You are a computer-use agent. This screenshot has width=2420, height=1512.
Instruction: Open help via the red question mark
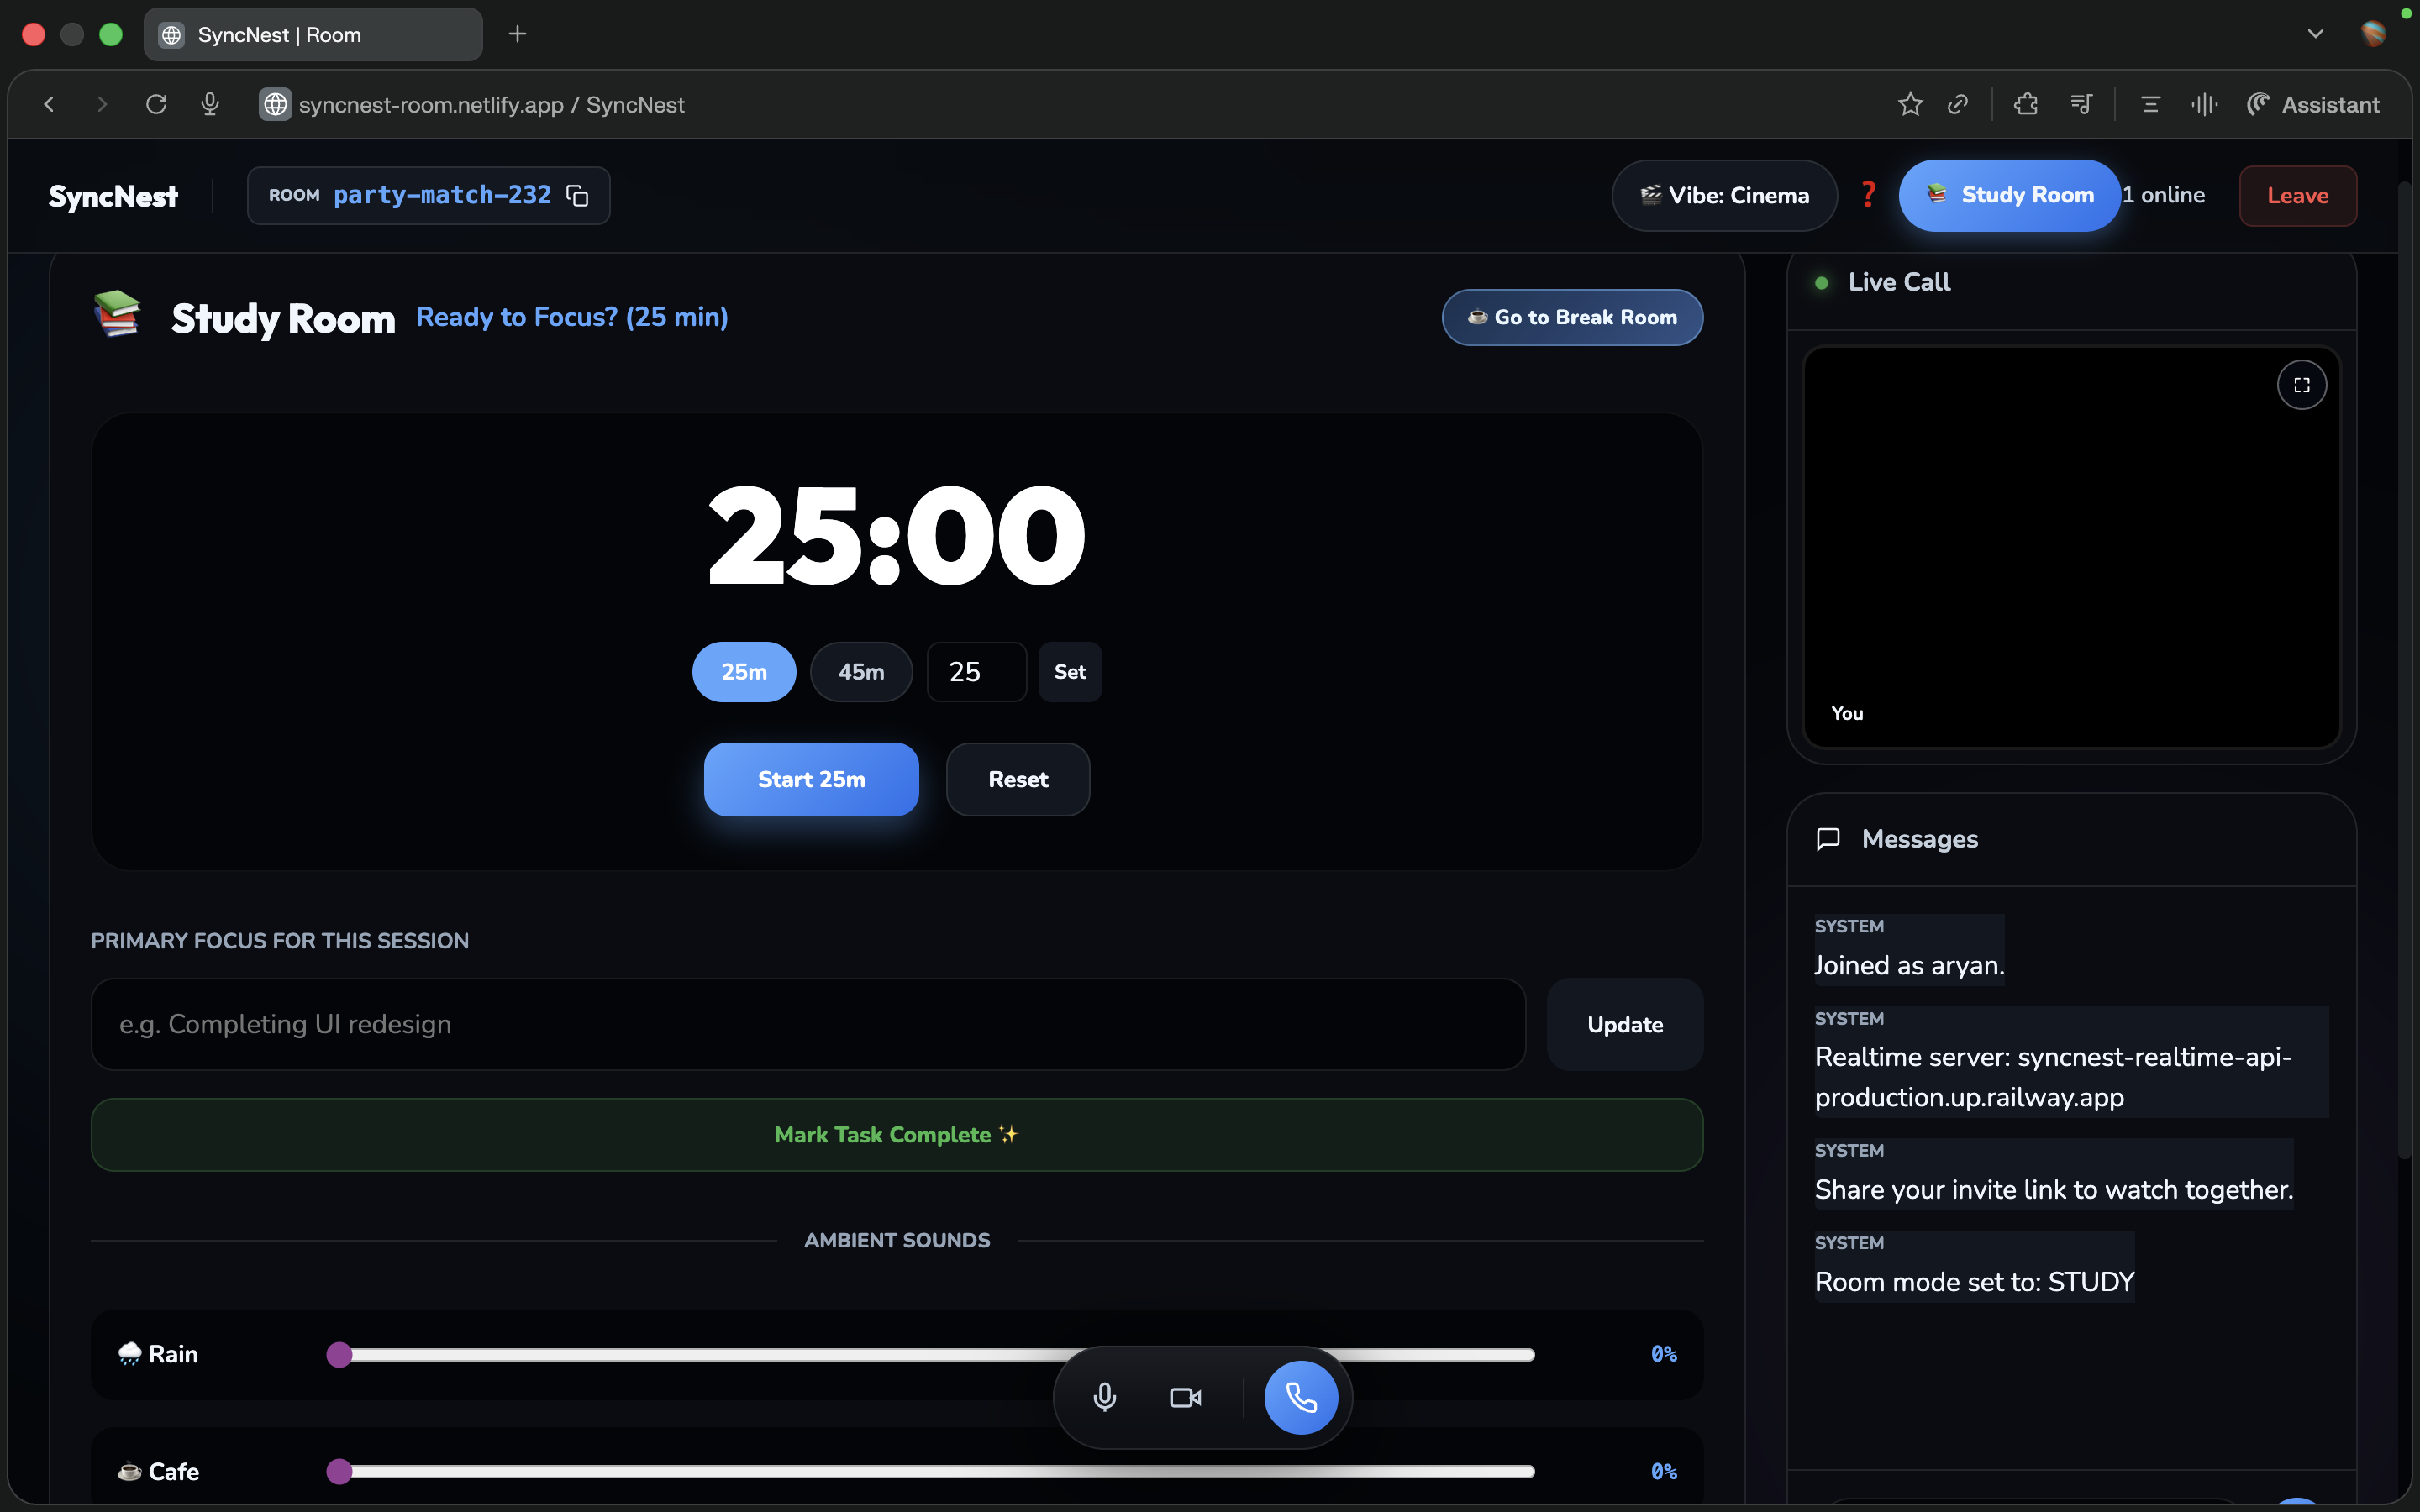point(1868,195)
